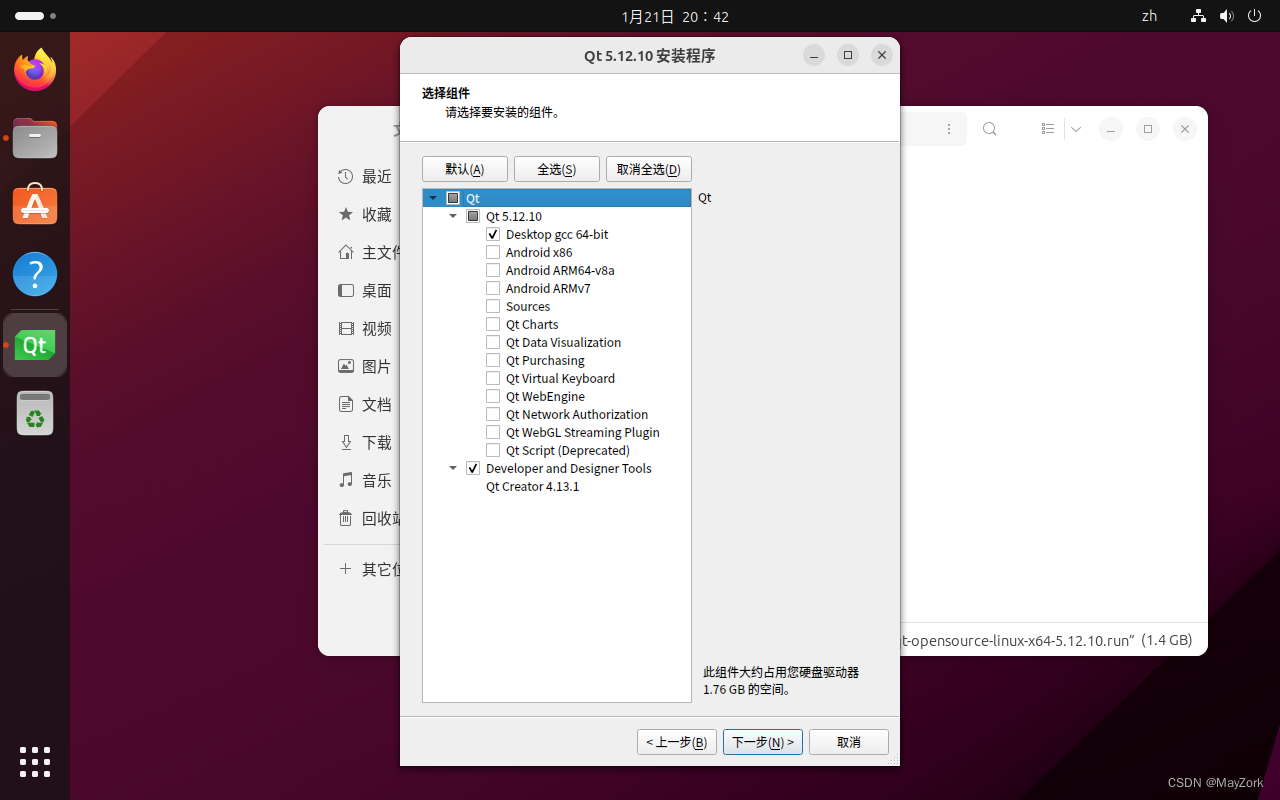This screenshot has height=800, width=1280.
Task: Check Qt Purchasing
Action: coord(493,361)
